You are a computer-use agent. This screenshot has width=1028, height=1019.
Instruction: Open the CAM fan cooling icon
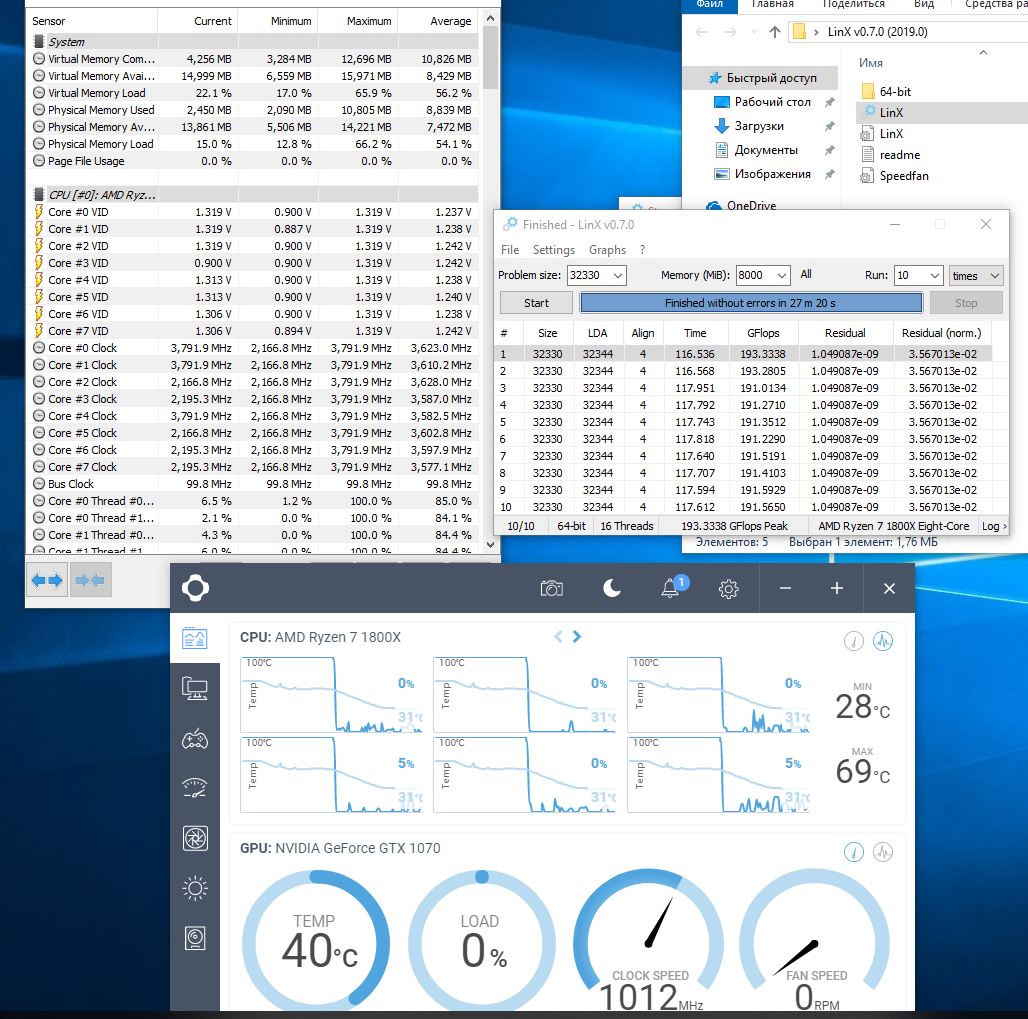[195, 838]
